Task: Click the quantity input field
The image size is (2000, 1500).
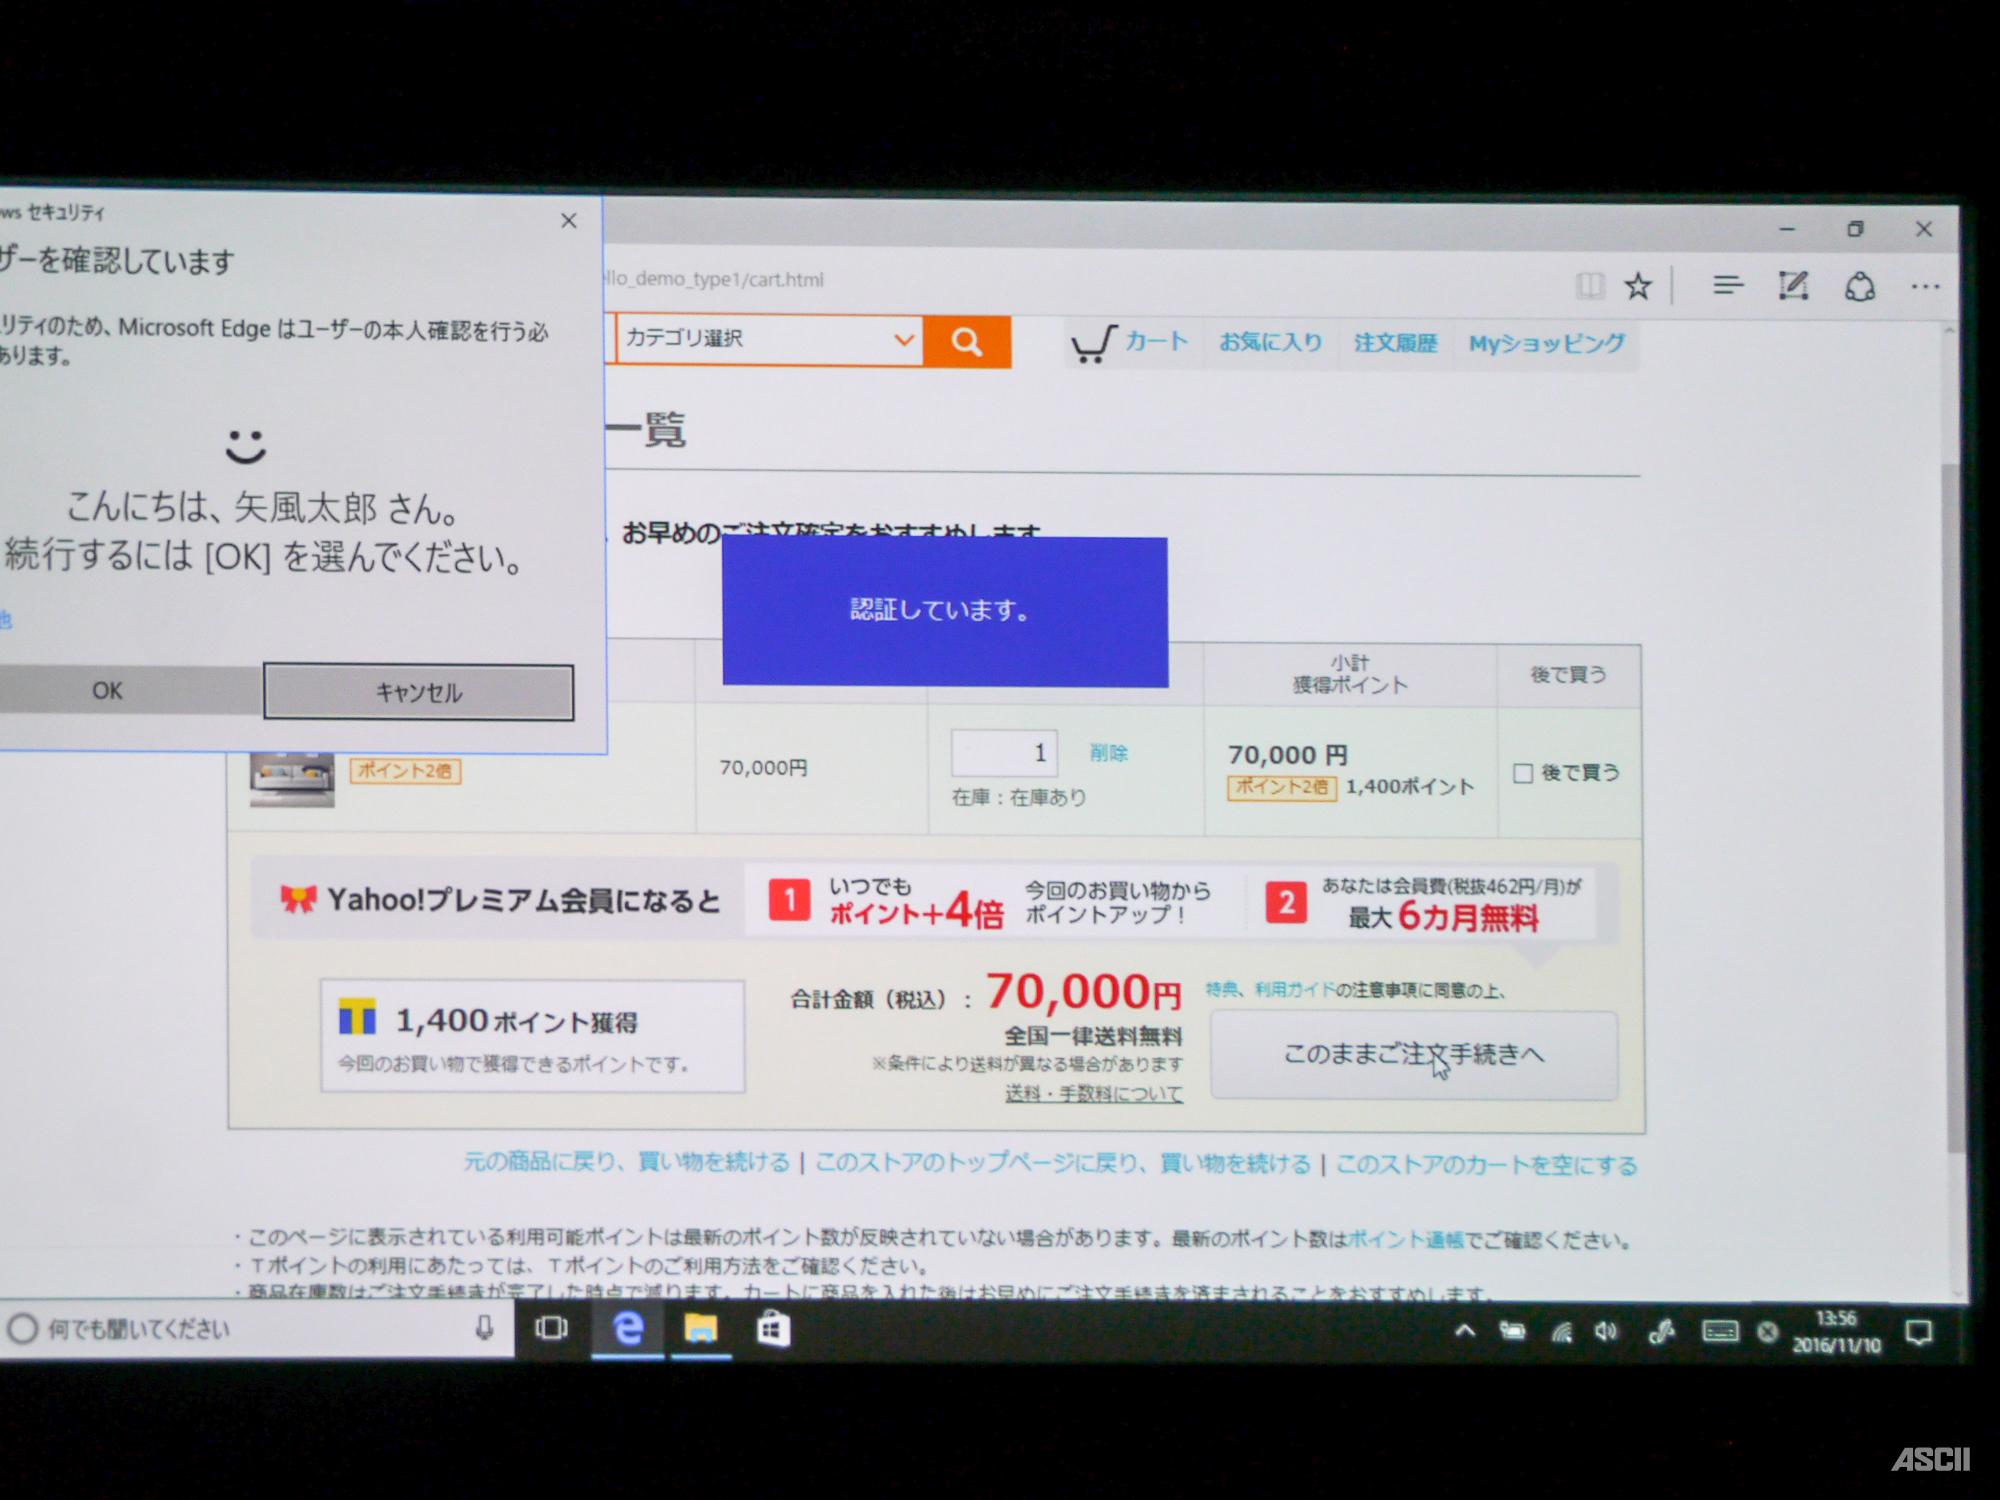Action: (x=1003, y=753)
